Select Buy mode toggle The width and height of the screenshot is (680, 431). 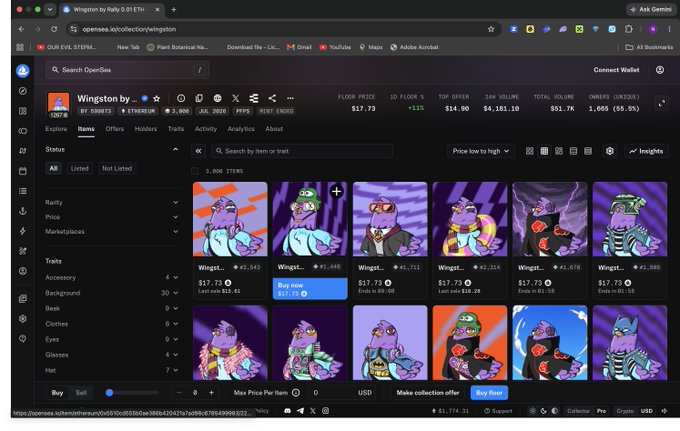(x=57, y=393)
